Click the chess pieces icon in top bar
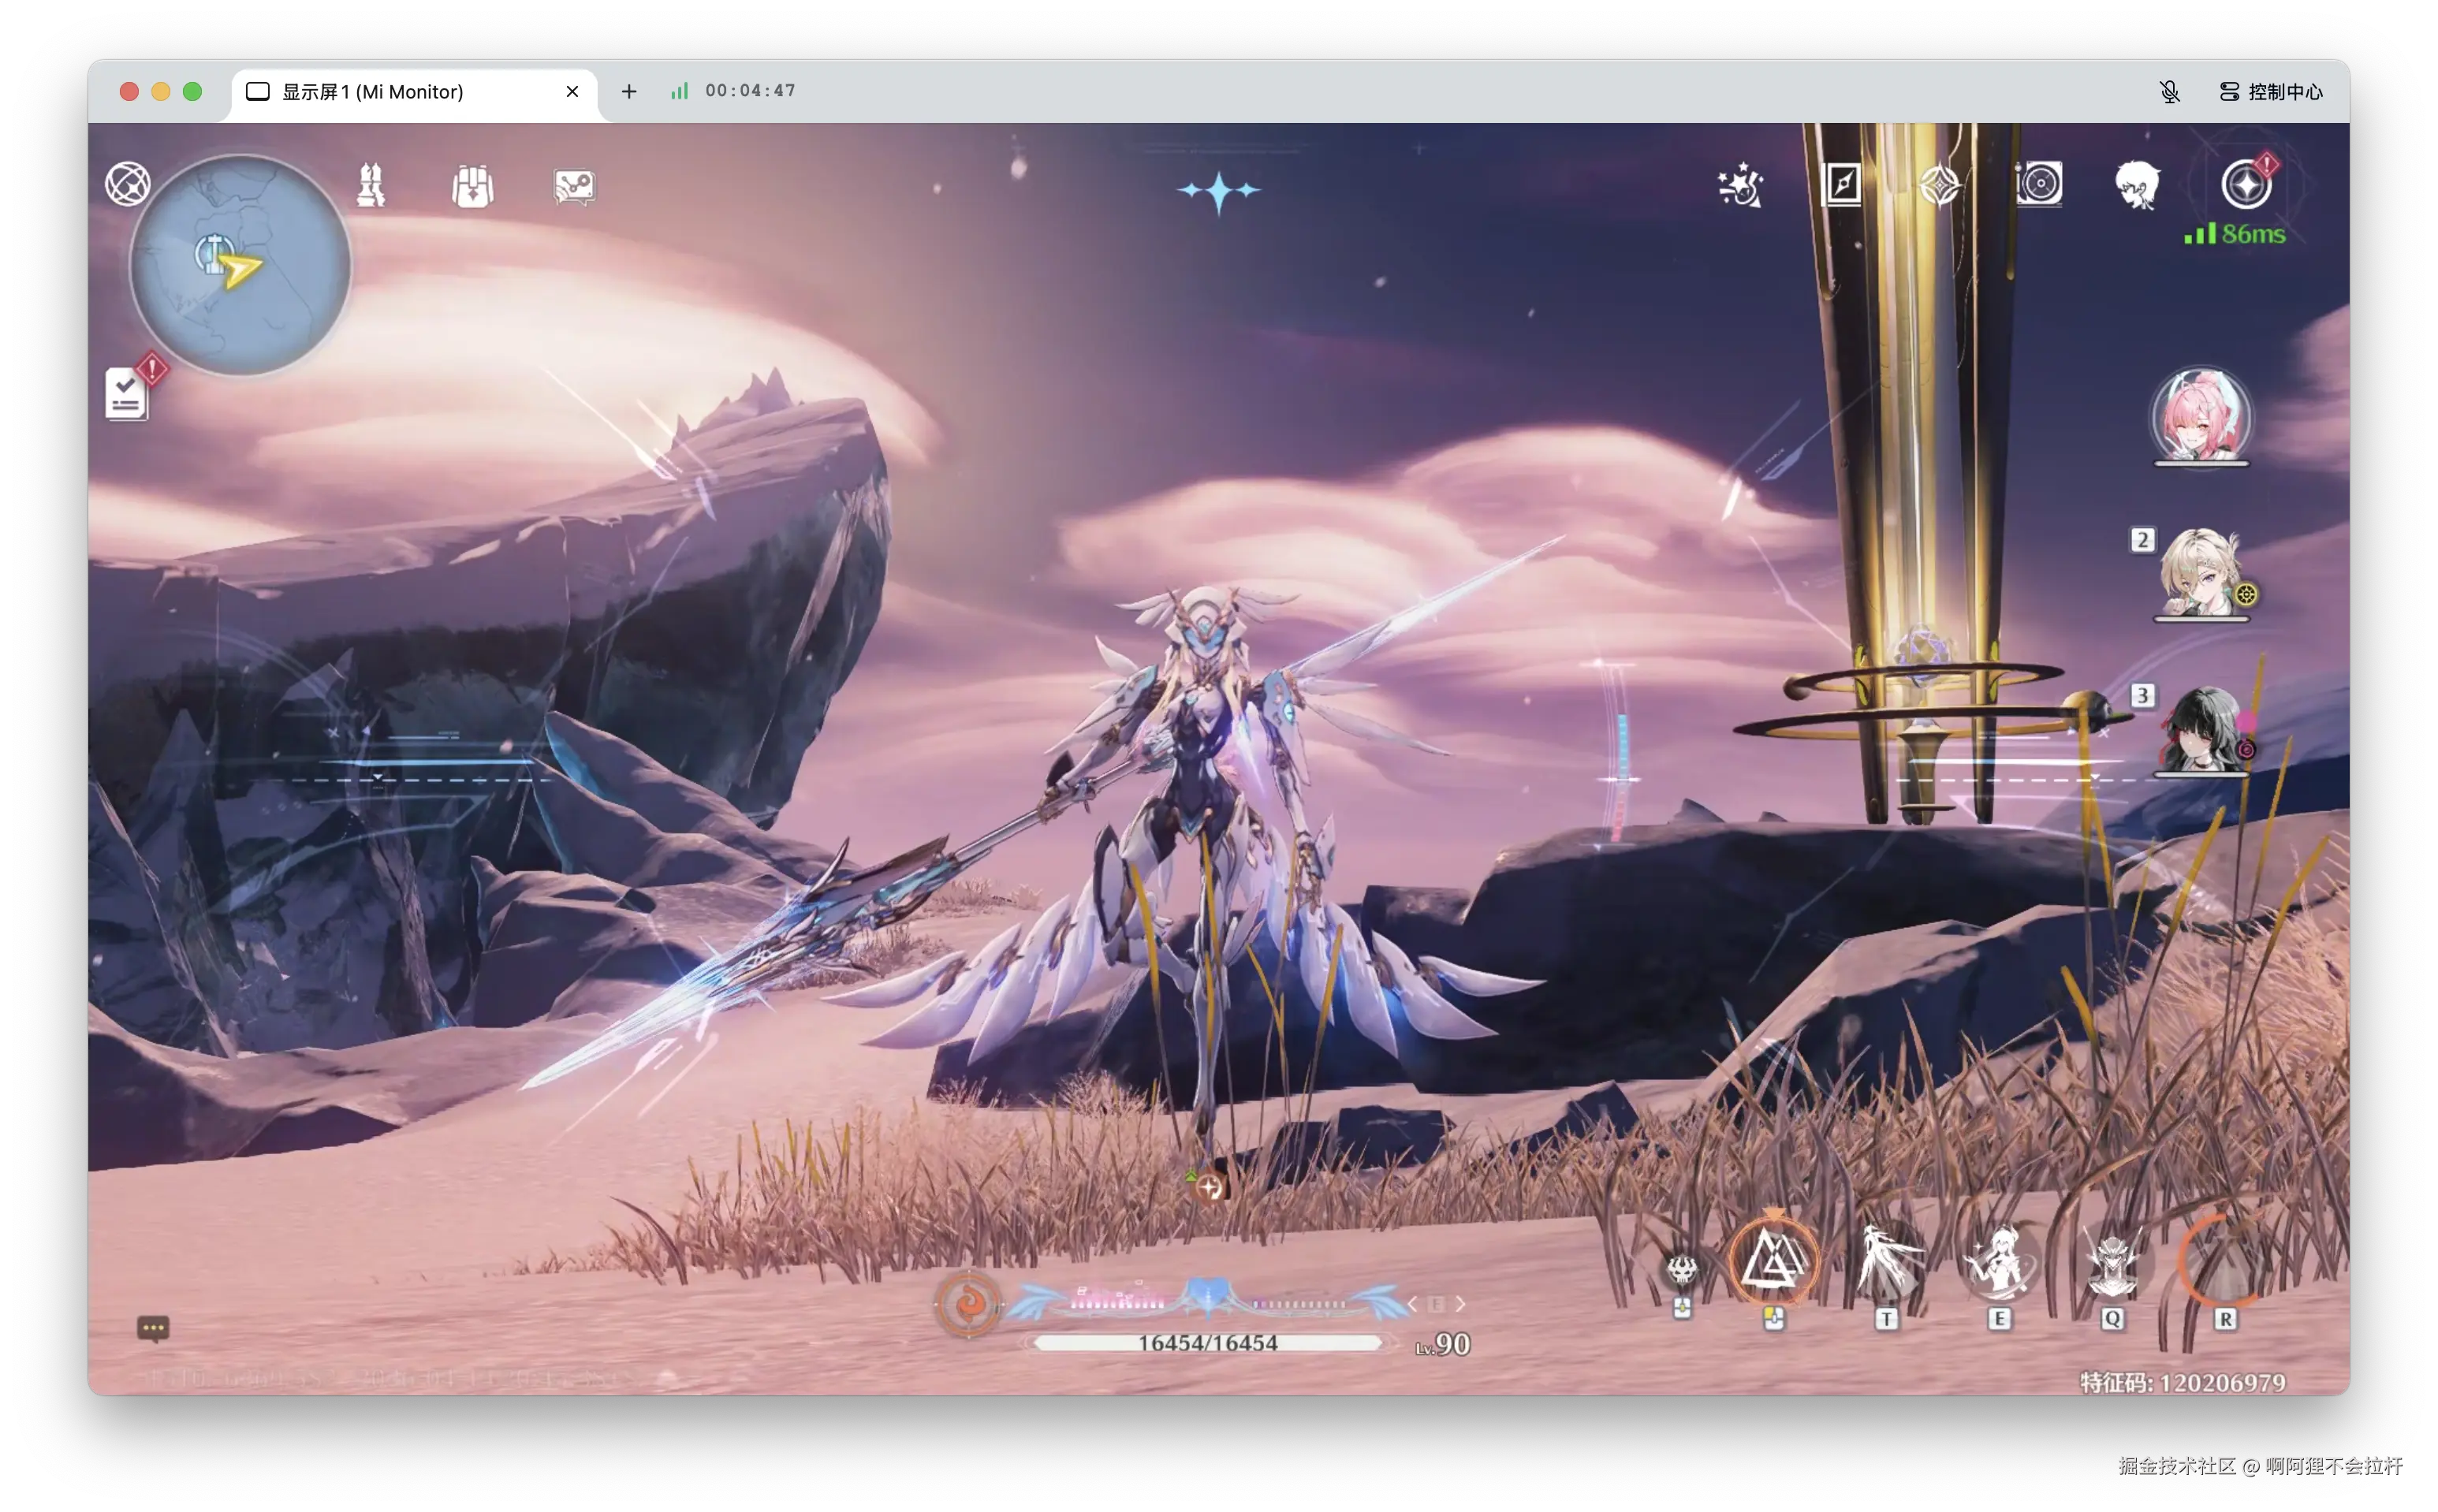The height and width of the screenshot is (1512, 2438). tap(371, 186)
